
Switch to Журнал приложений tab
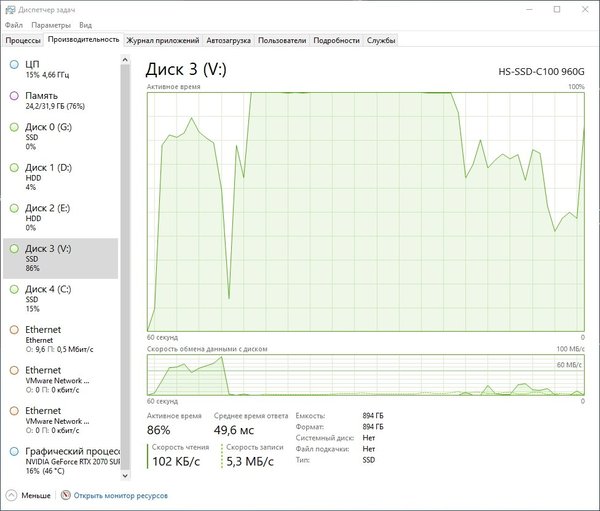163,40
